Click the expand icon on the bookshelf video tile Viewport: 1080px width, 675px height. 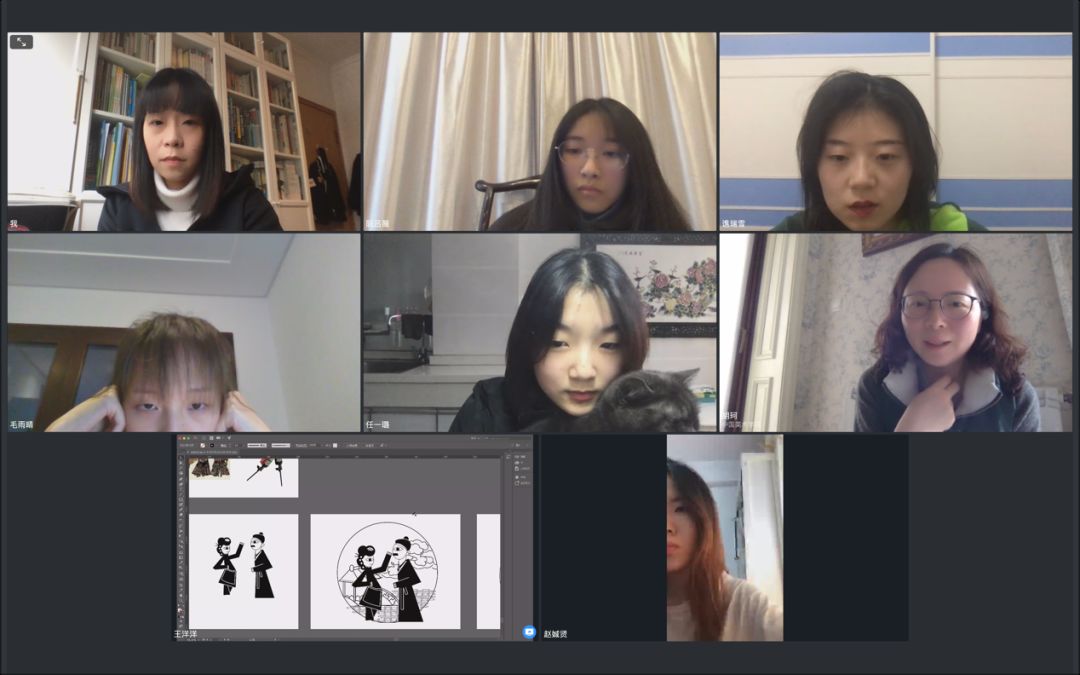click(21, 42)
